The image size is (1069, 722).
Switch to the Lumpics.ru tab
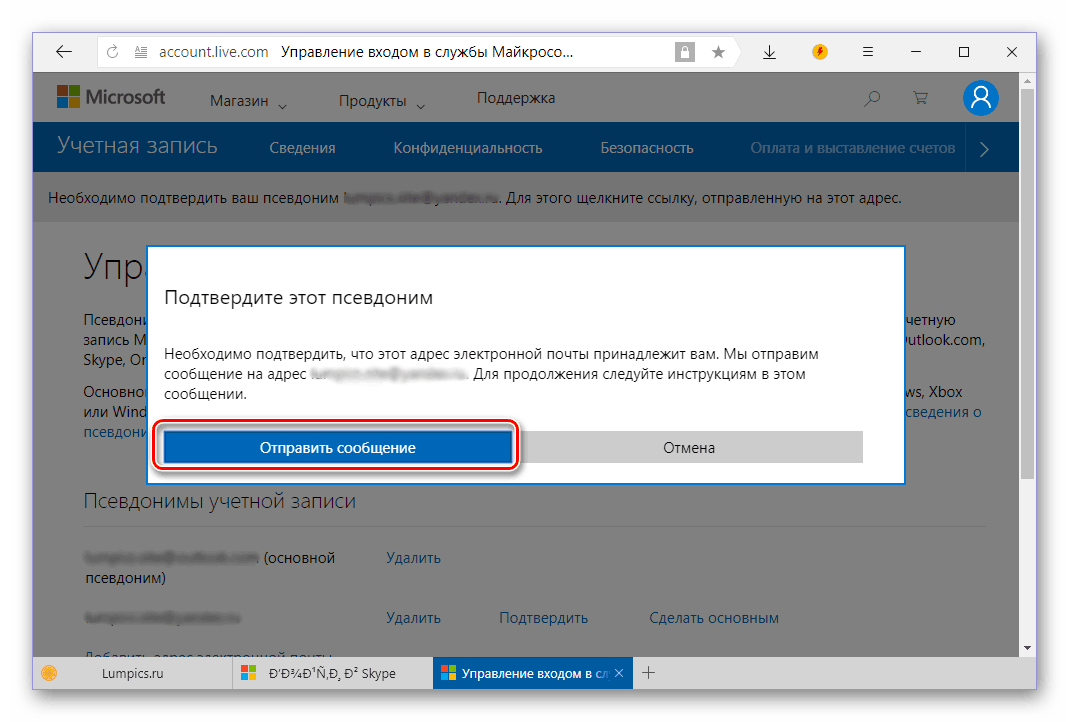pyautogui.click(x=132, y=673)
